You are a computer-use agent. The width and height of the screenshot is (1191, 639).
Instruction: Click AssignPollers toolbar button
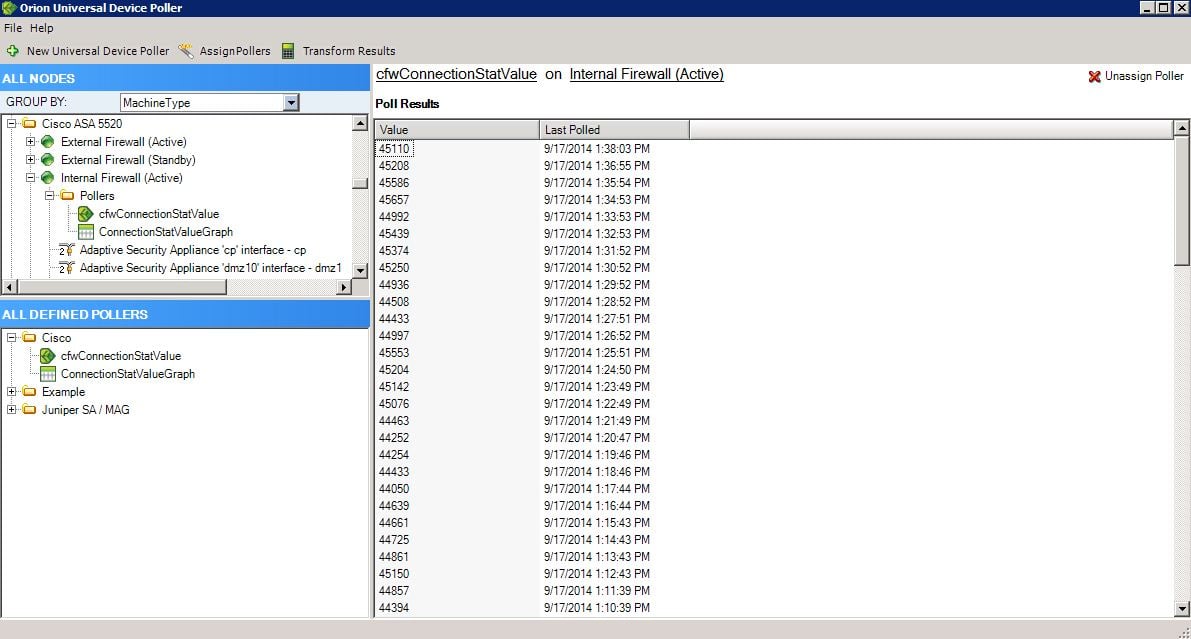tap(225, 51)
